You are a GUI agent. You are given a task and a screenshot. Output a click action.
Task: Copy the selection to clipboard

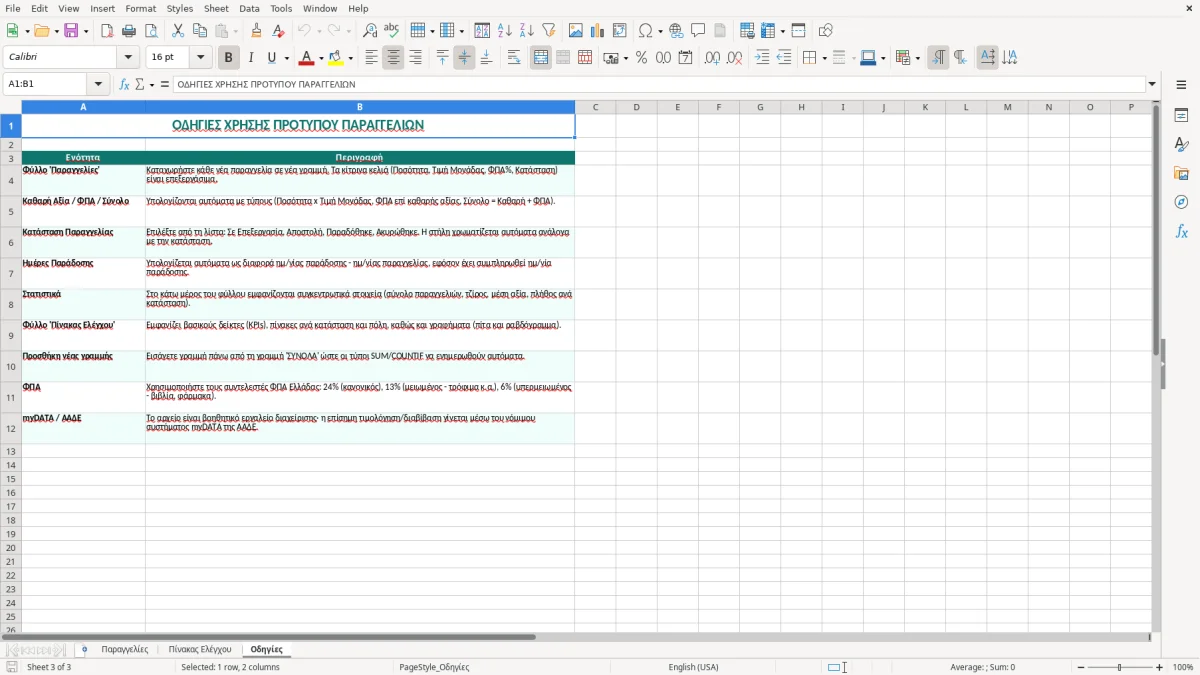tap(199, 31)
